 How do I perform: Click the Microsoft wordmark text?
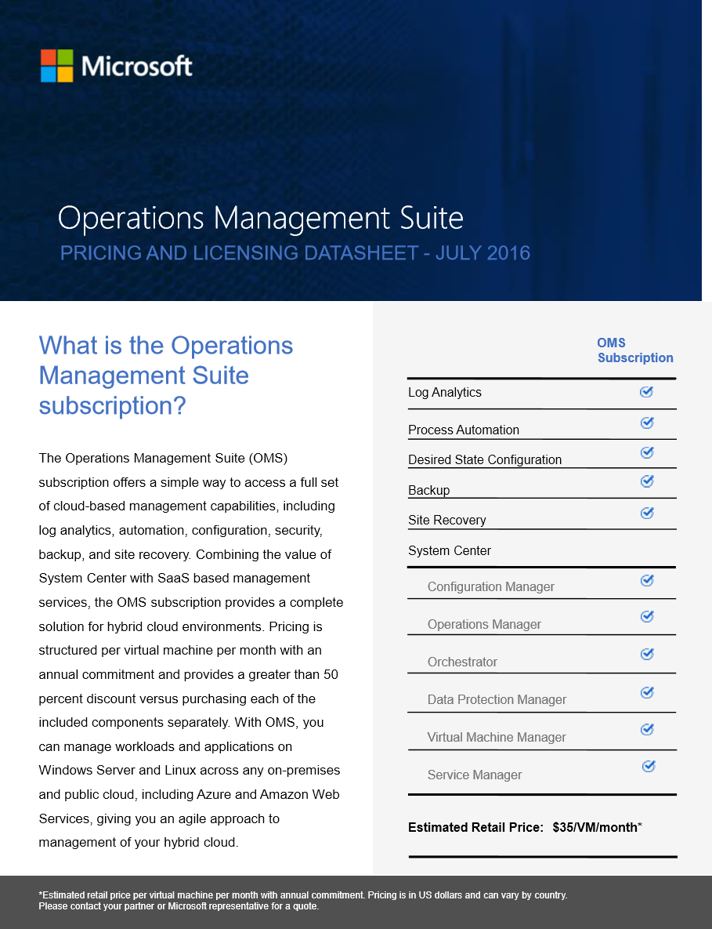pos(137,66)
